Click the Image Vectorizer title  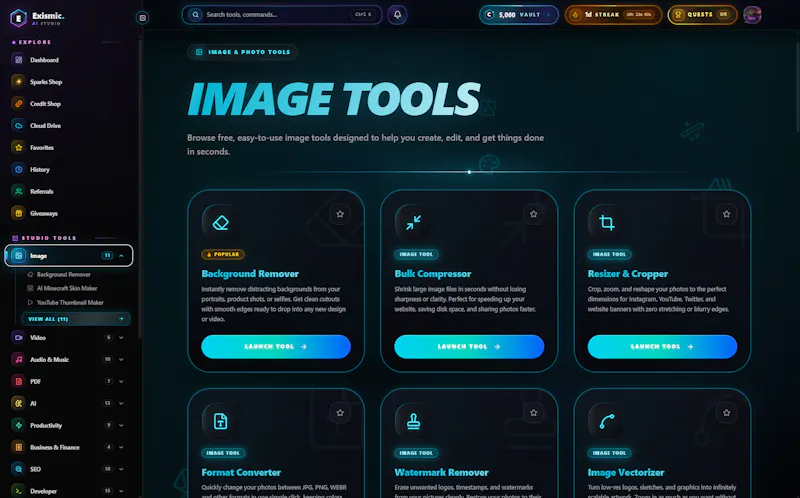[626, 472]
